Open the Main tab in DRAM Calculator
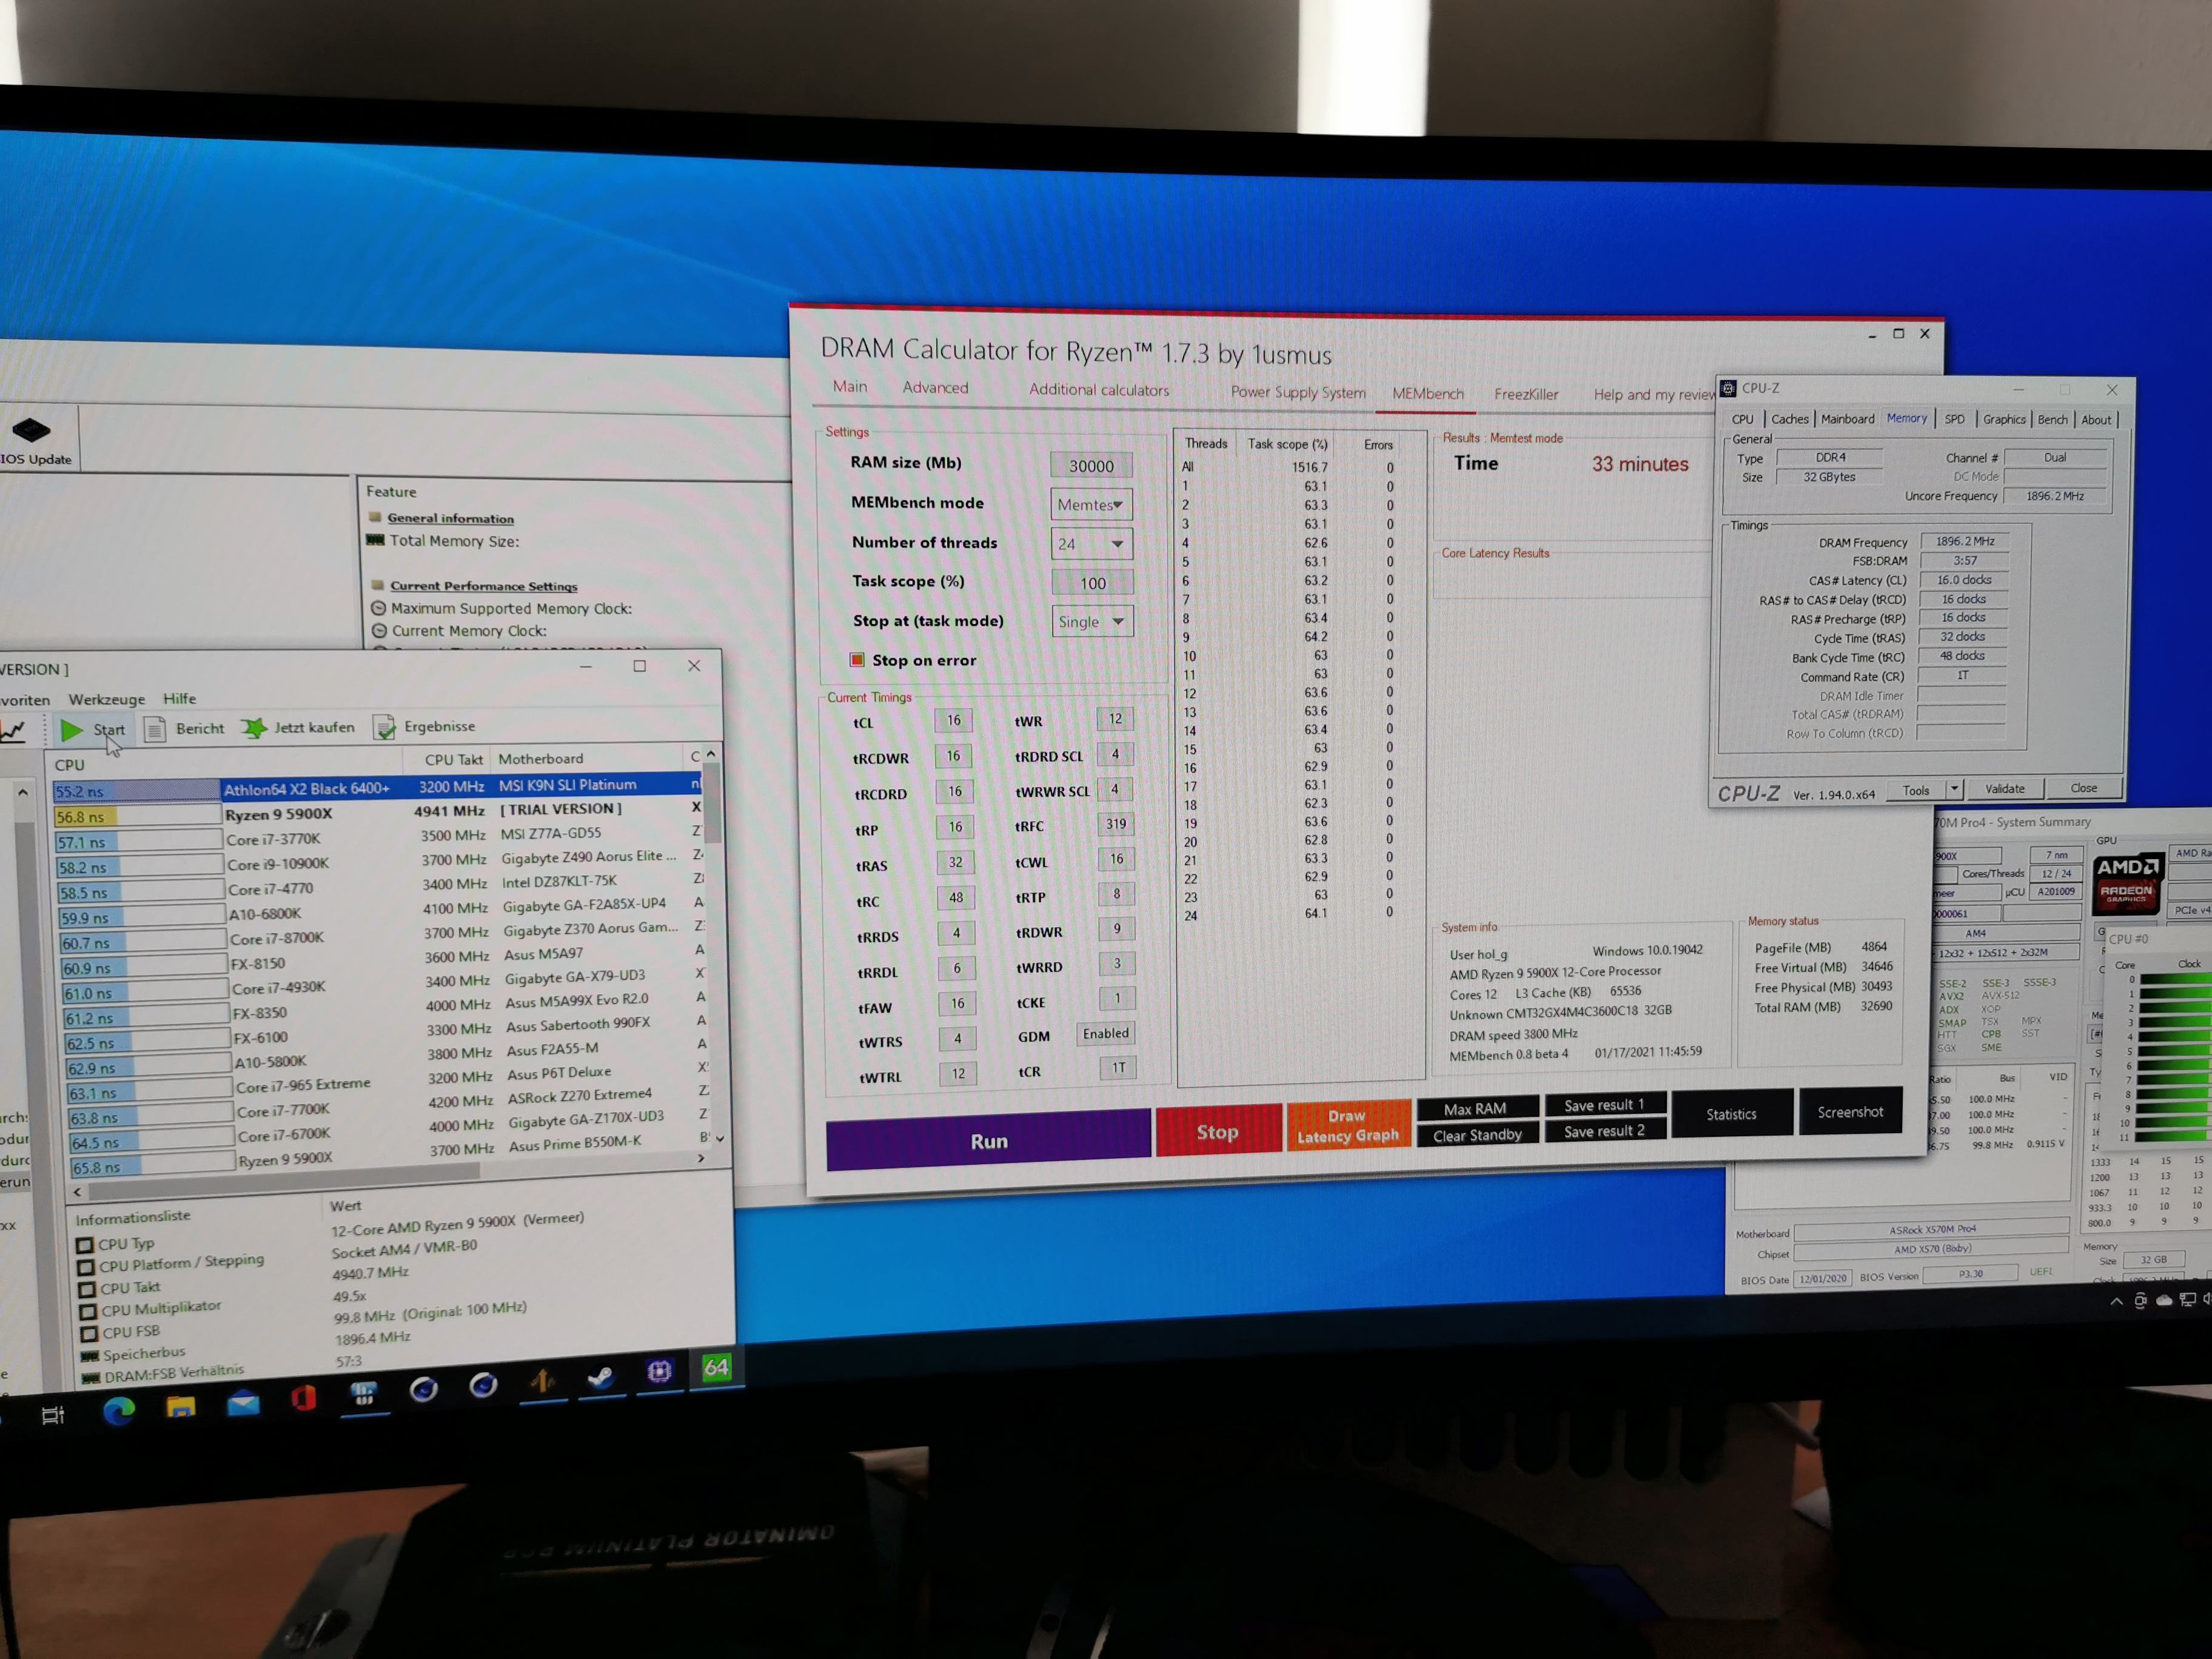The image size is (2212, 1659). pos(850,386)
